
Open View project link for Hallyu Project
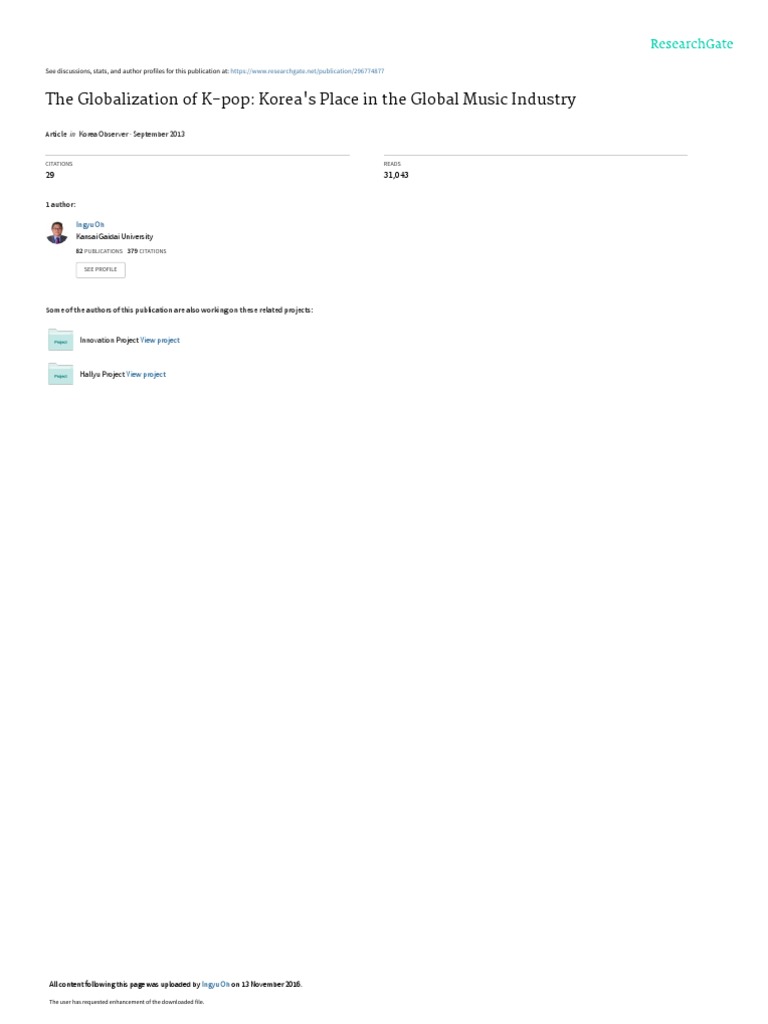point(146,374)
